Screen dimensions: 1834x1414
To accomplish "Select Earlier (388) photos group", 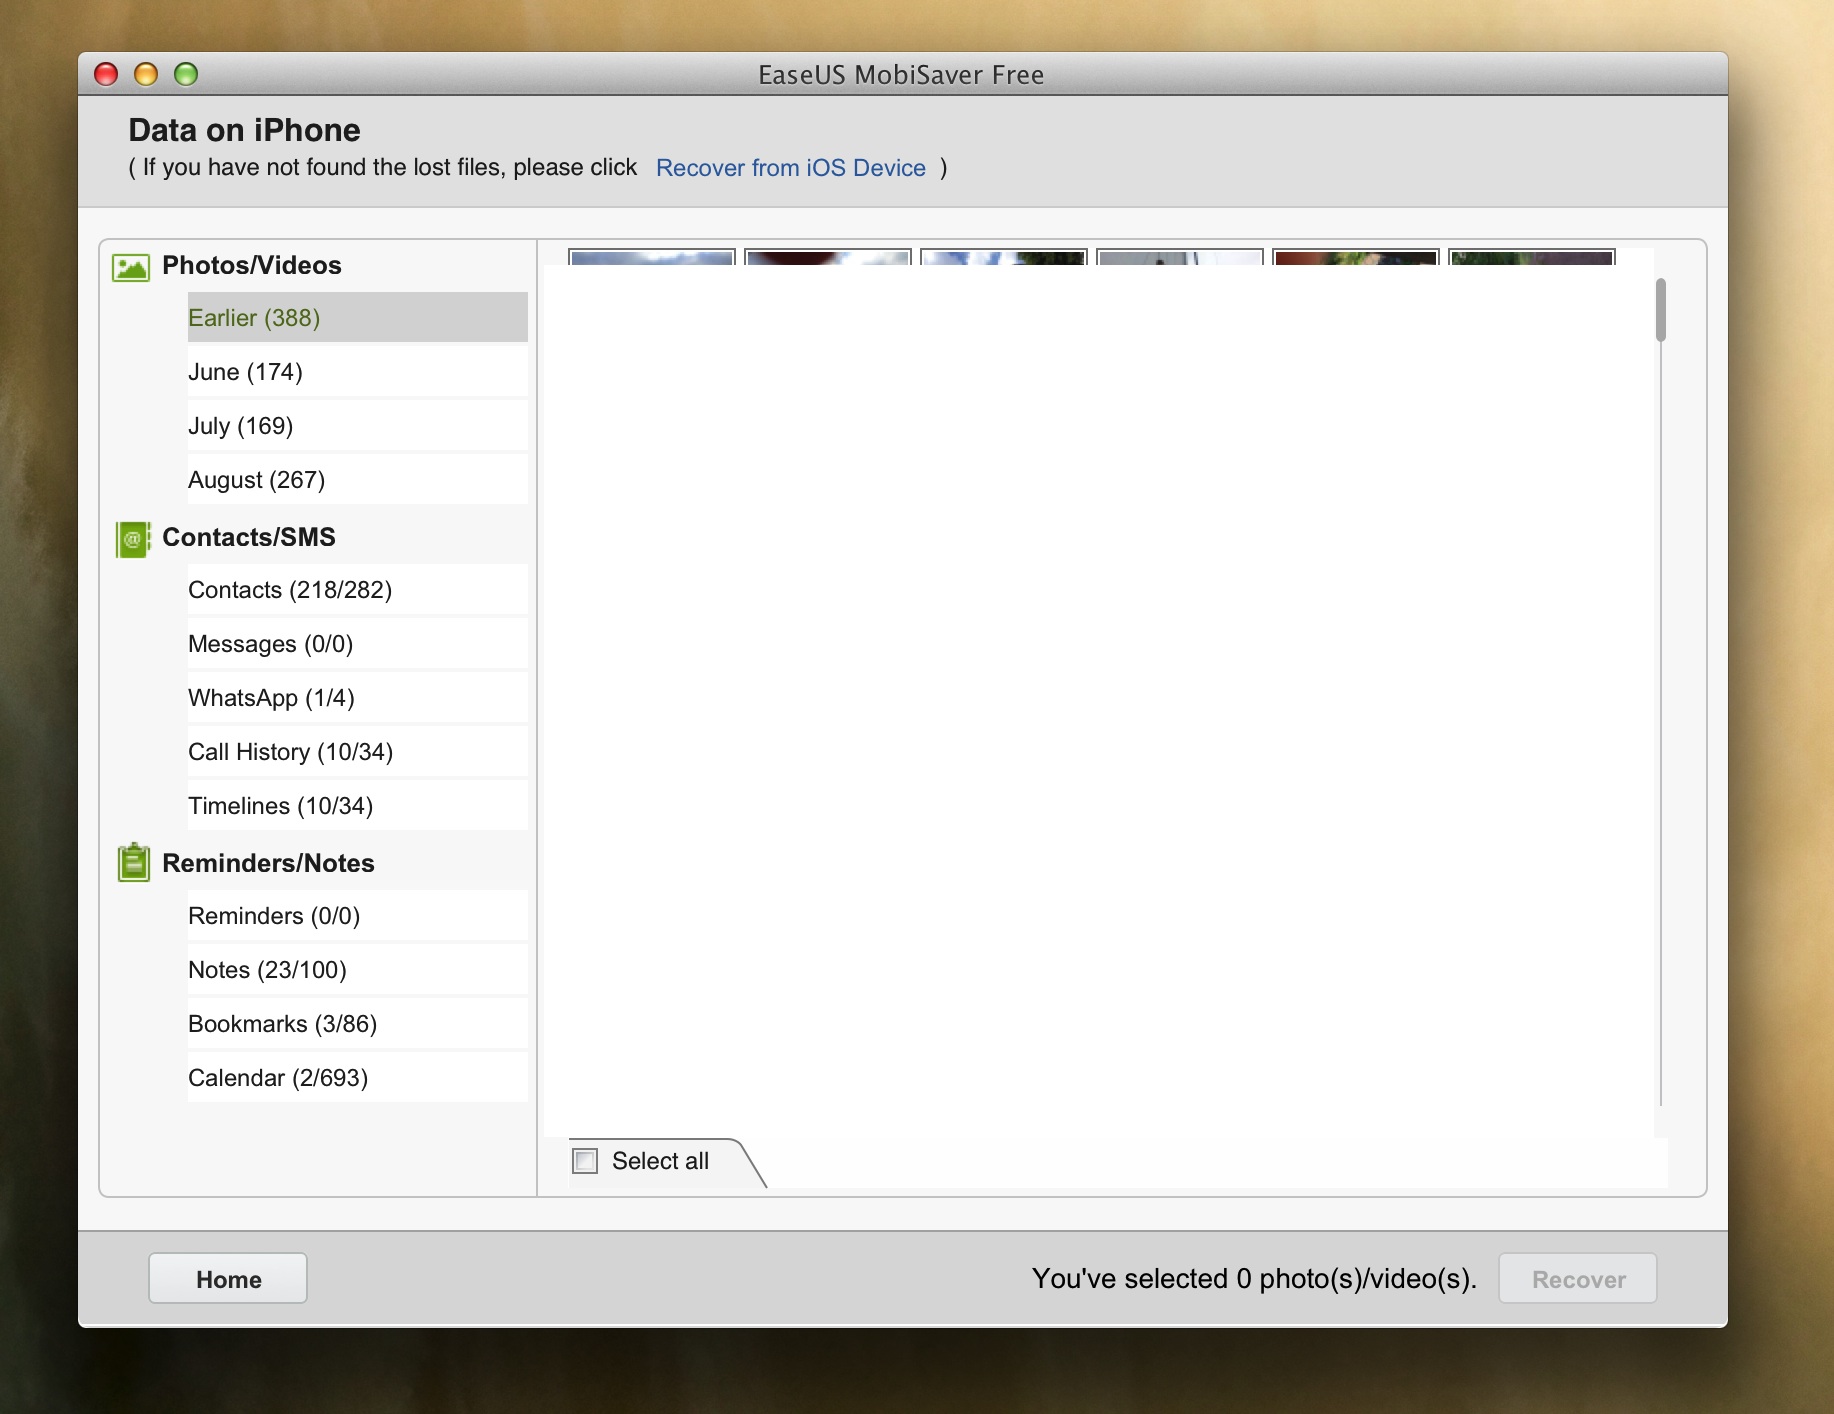I will [356, 318].
